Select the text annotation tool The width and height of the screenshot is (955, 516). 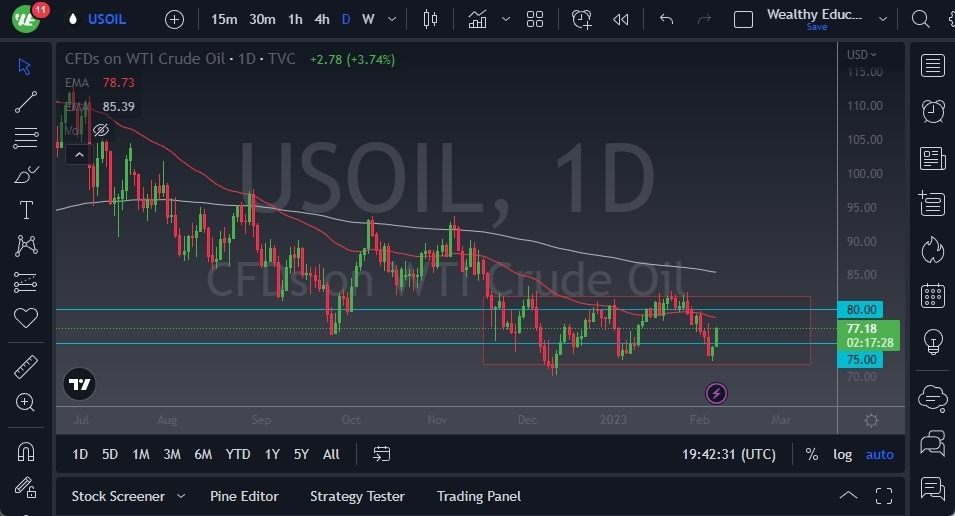26,210
